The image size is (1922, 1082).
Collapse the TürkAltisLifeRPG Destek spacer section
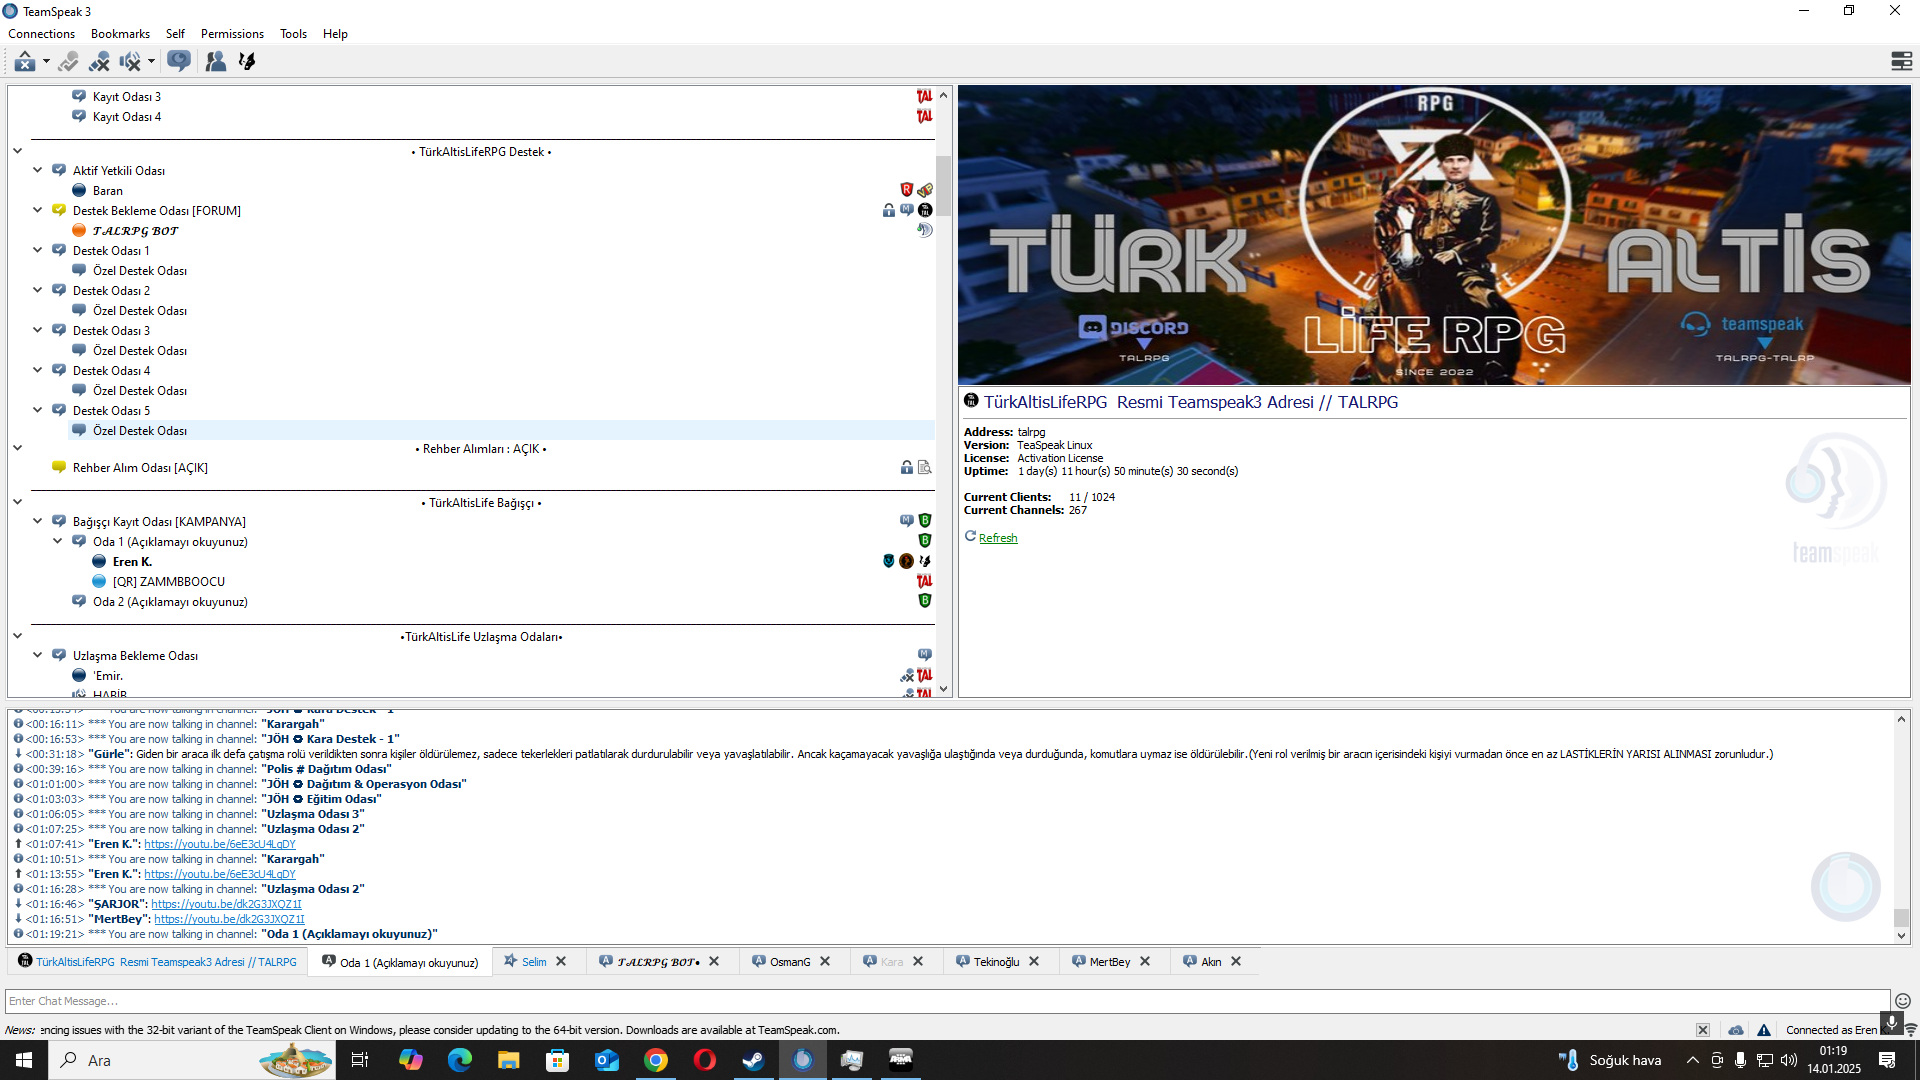tap(17, 152)
